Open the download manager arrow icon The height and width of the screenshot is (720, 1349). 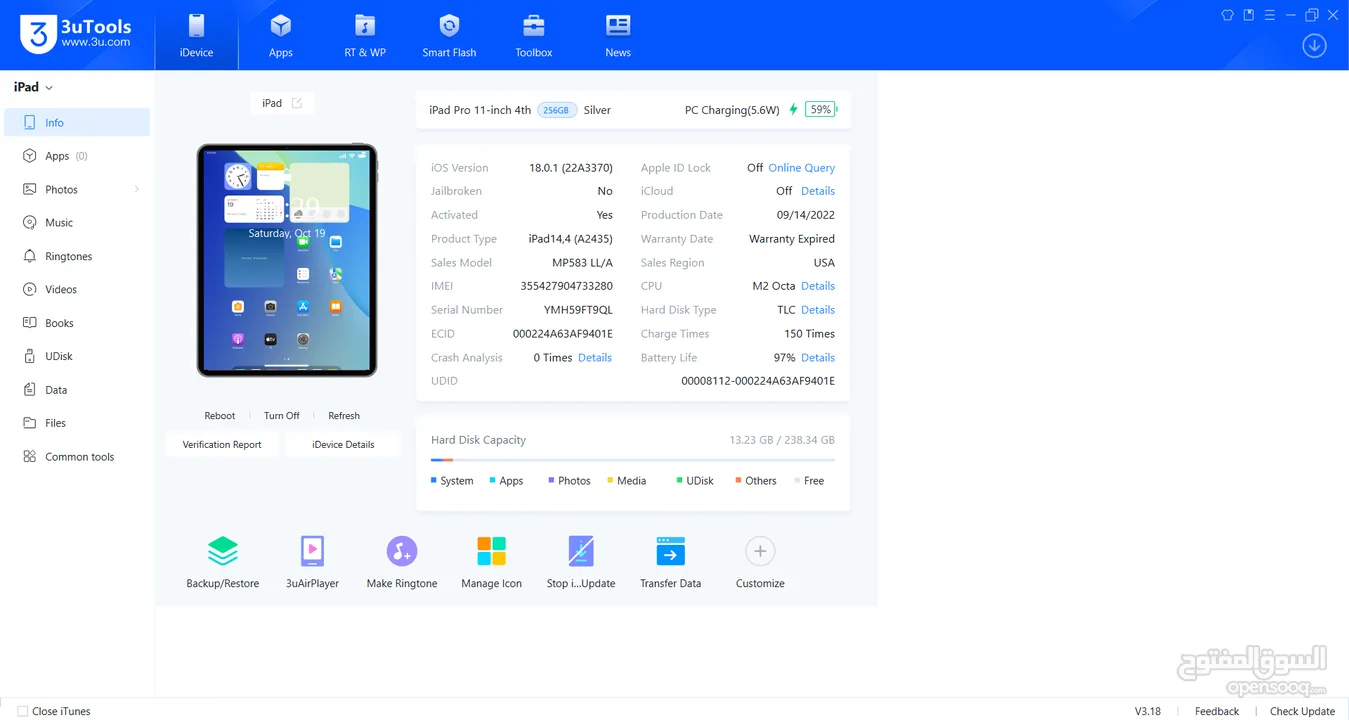point(1314,45)
